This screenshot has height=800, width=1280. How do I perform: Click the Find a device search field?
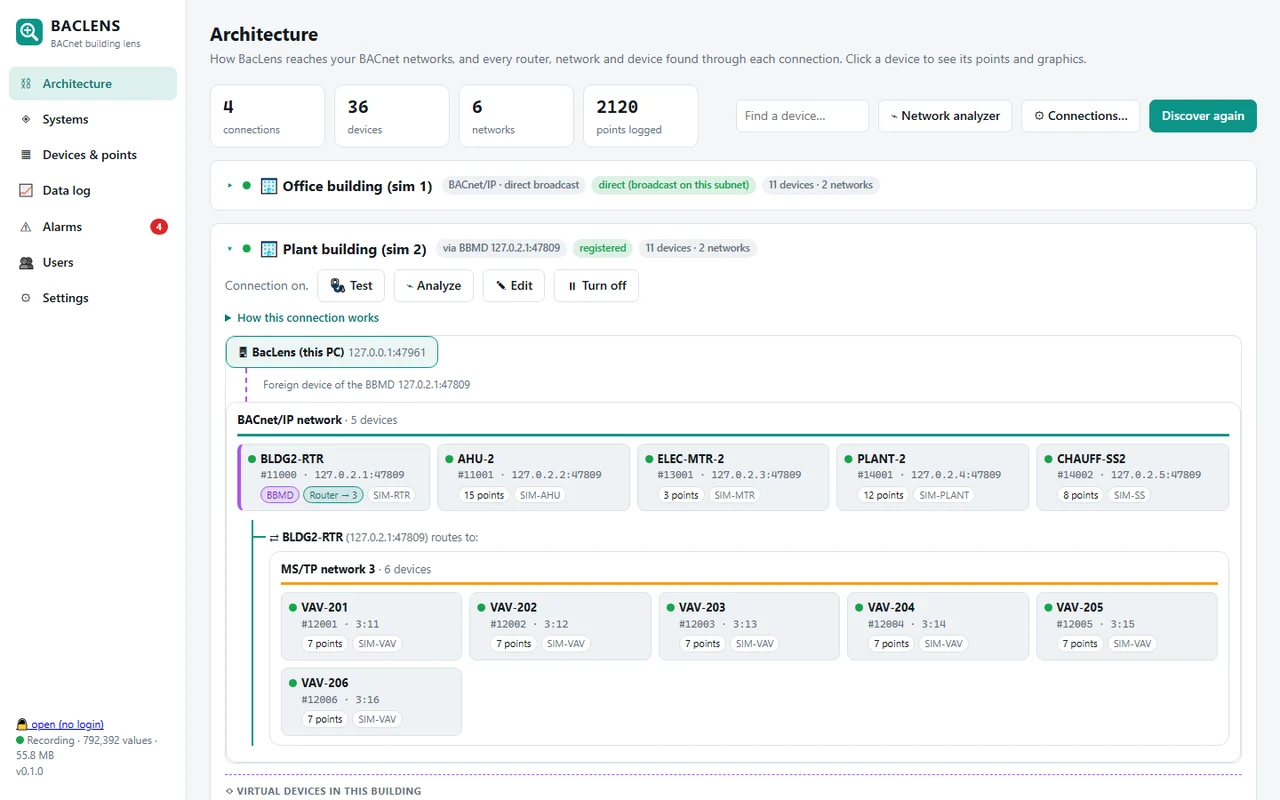[802, 116]
